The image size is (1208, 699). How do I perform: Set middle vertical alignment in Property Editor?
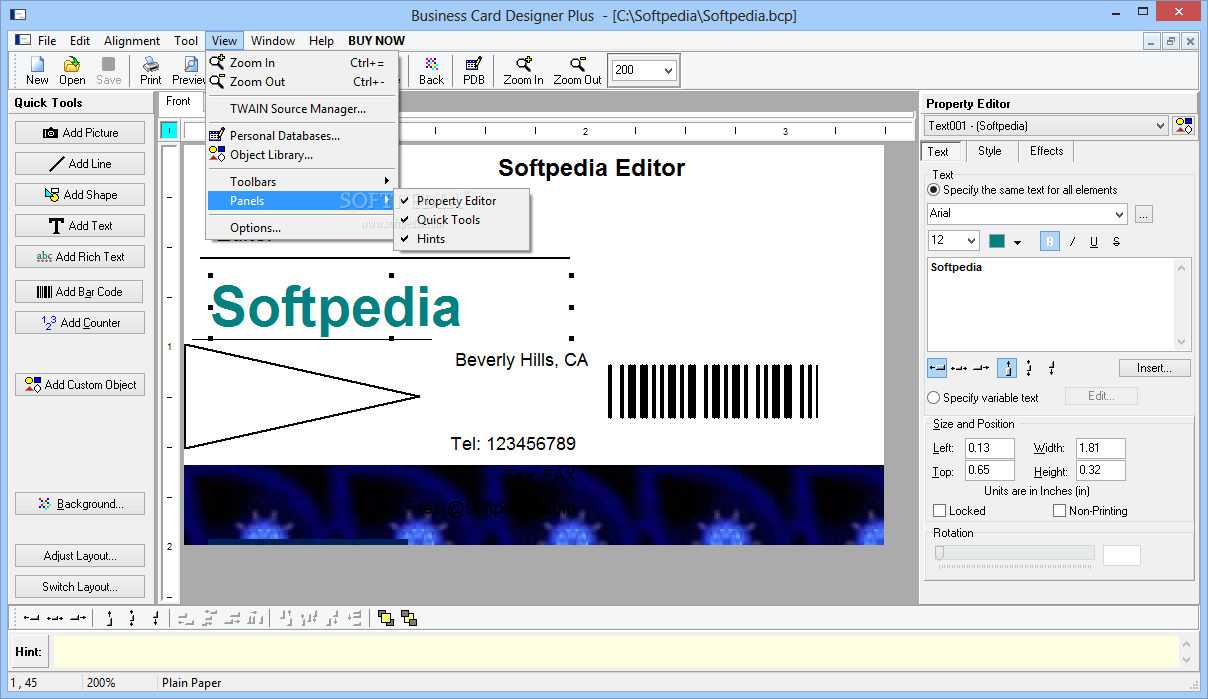(1030, 368)
